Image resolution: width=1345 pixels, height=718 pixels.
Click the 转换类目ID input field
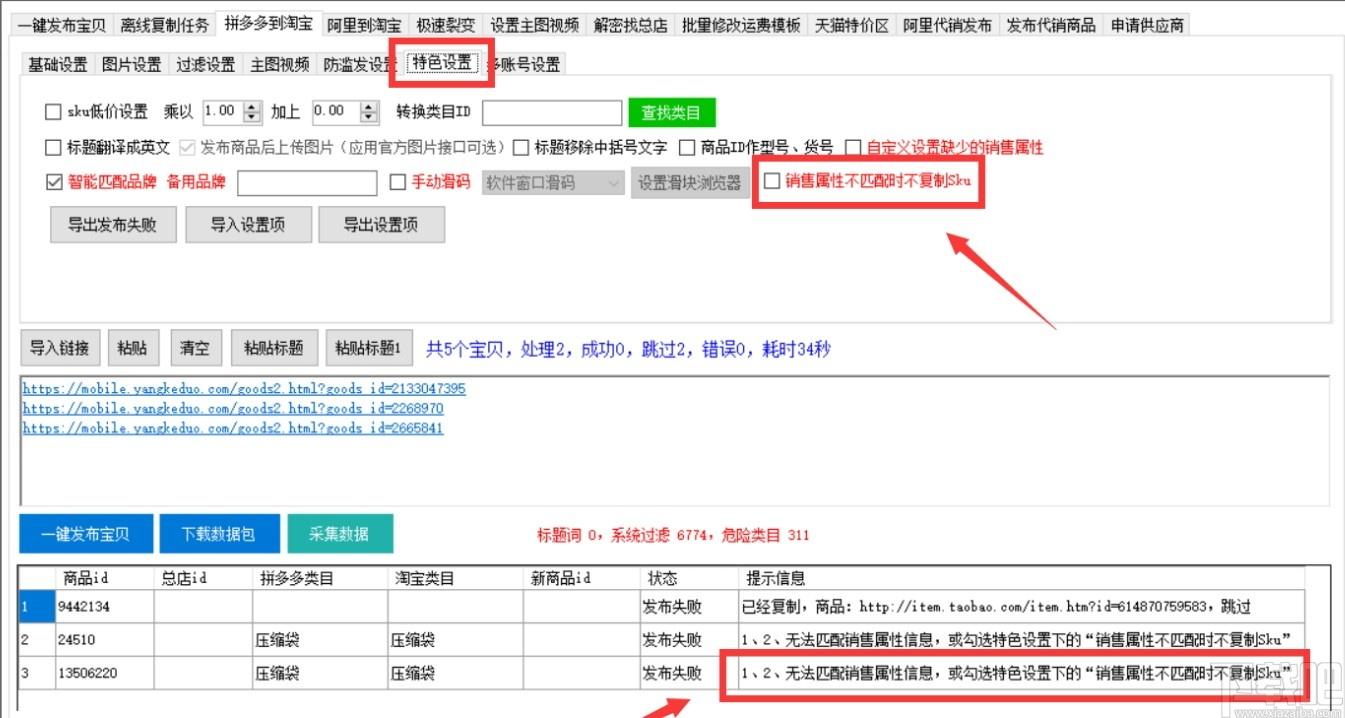(x=552, y=112)
